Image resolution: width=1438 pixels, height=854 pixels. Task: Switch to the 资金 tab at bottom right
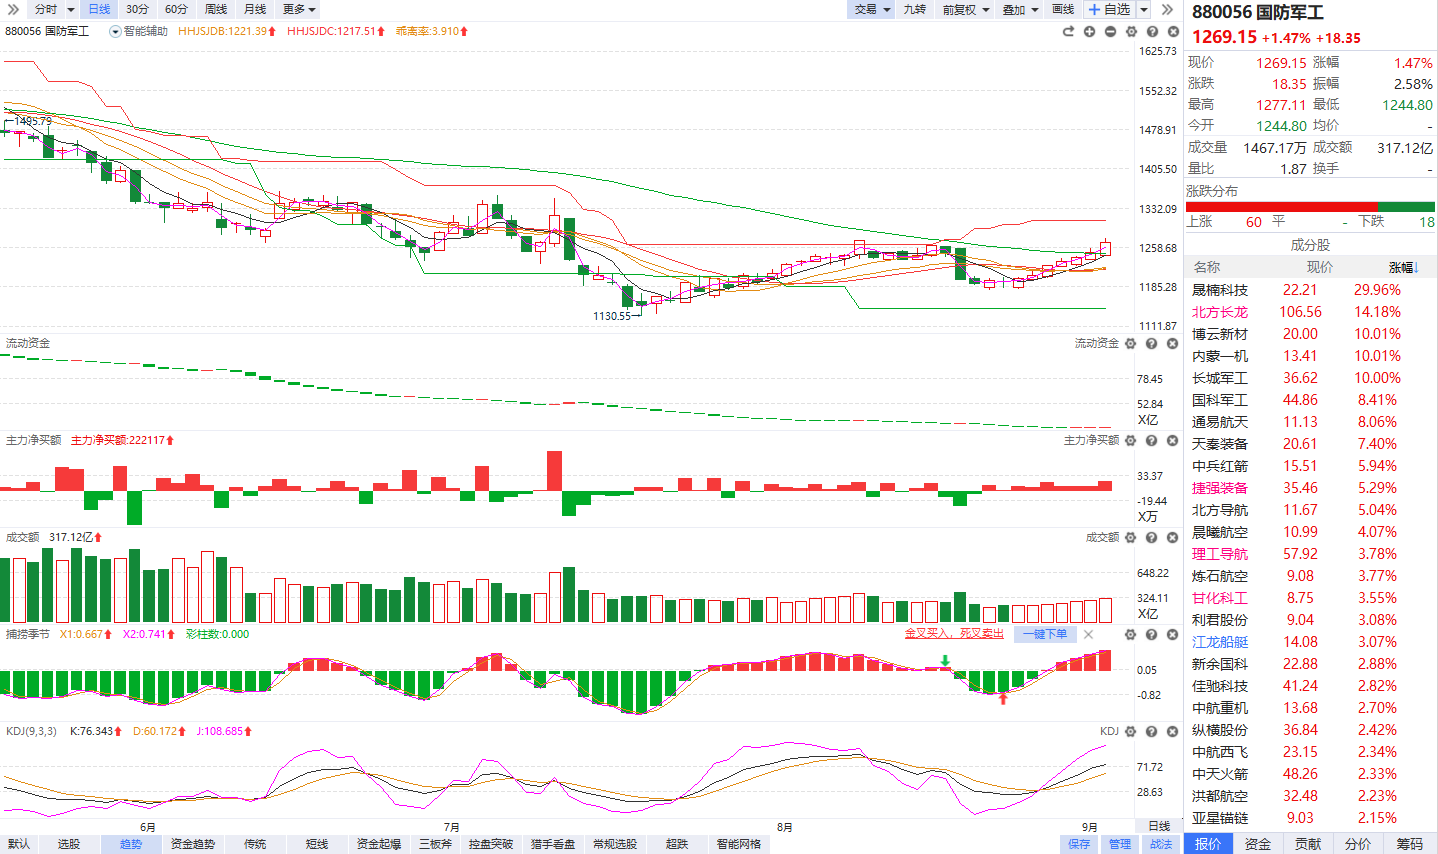(x=1258, y=844)
